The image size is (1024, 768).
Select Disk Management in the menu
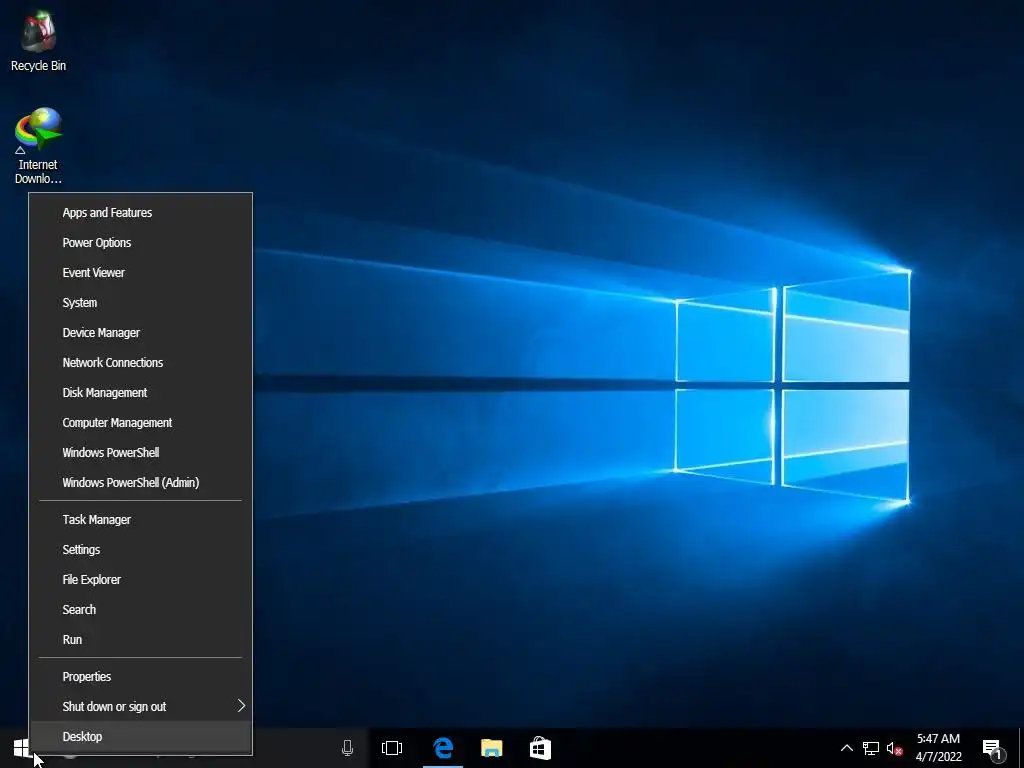coord(140,392)
